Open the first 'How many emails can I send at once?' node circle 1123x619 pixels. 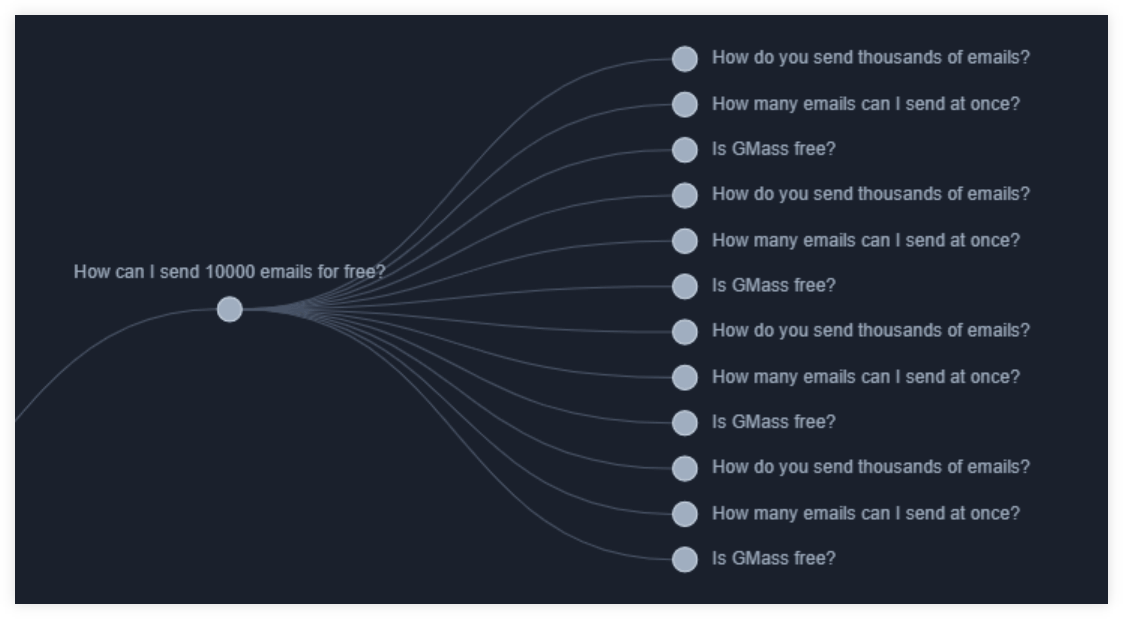click(685, 105)
